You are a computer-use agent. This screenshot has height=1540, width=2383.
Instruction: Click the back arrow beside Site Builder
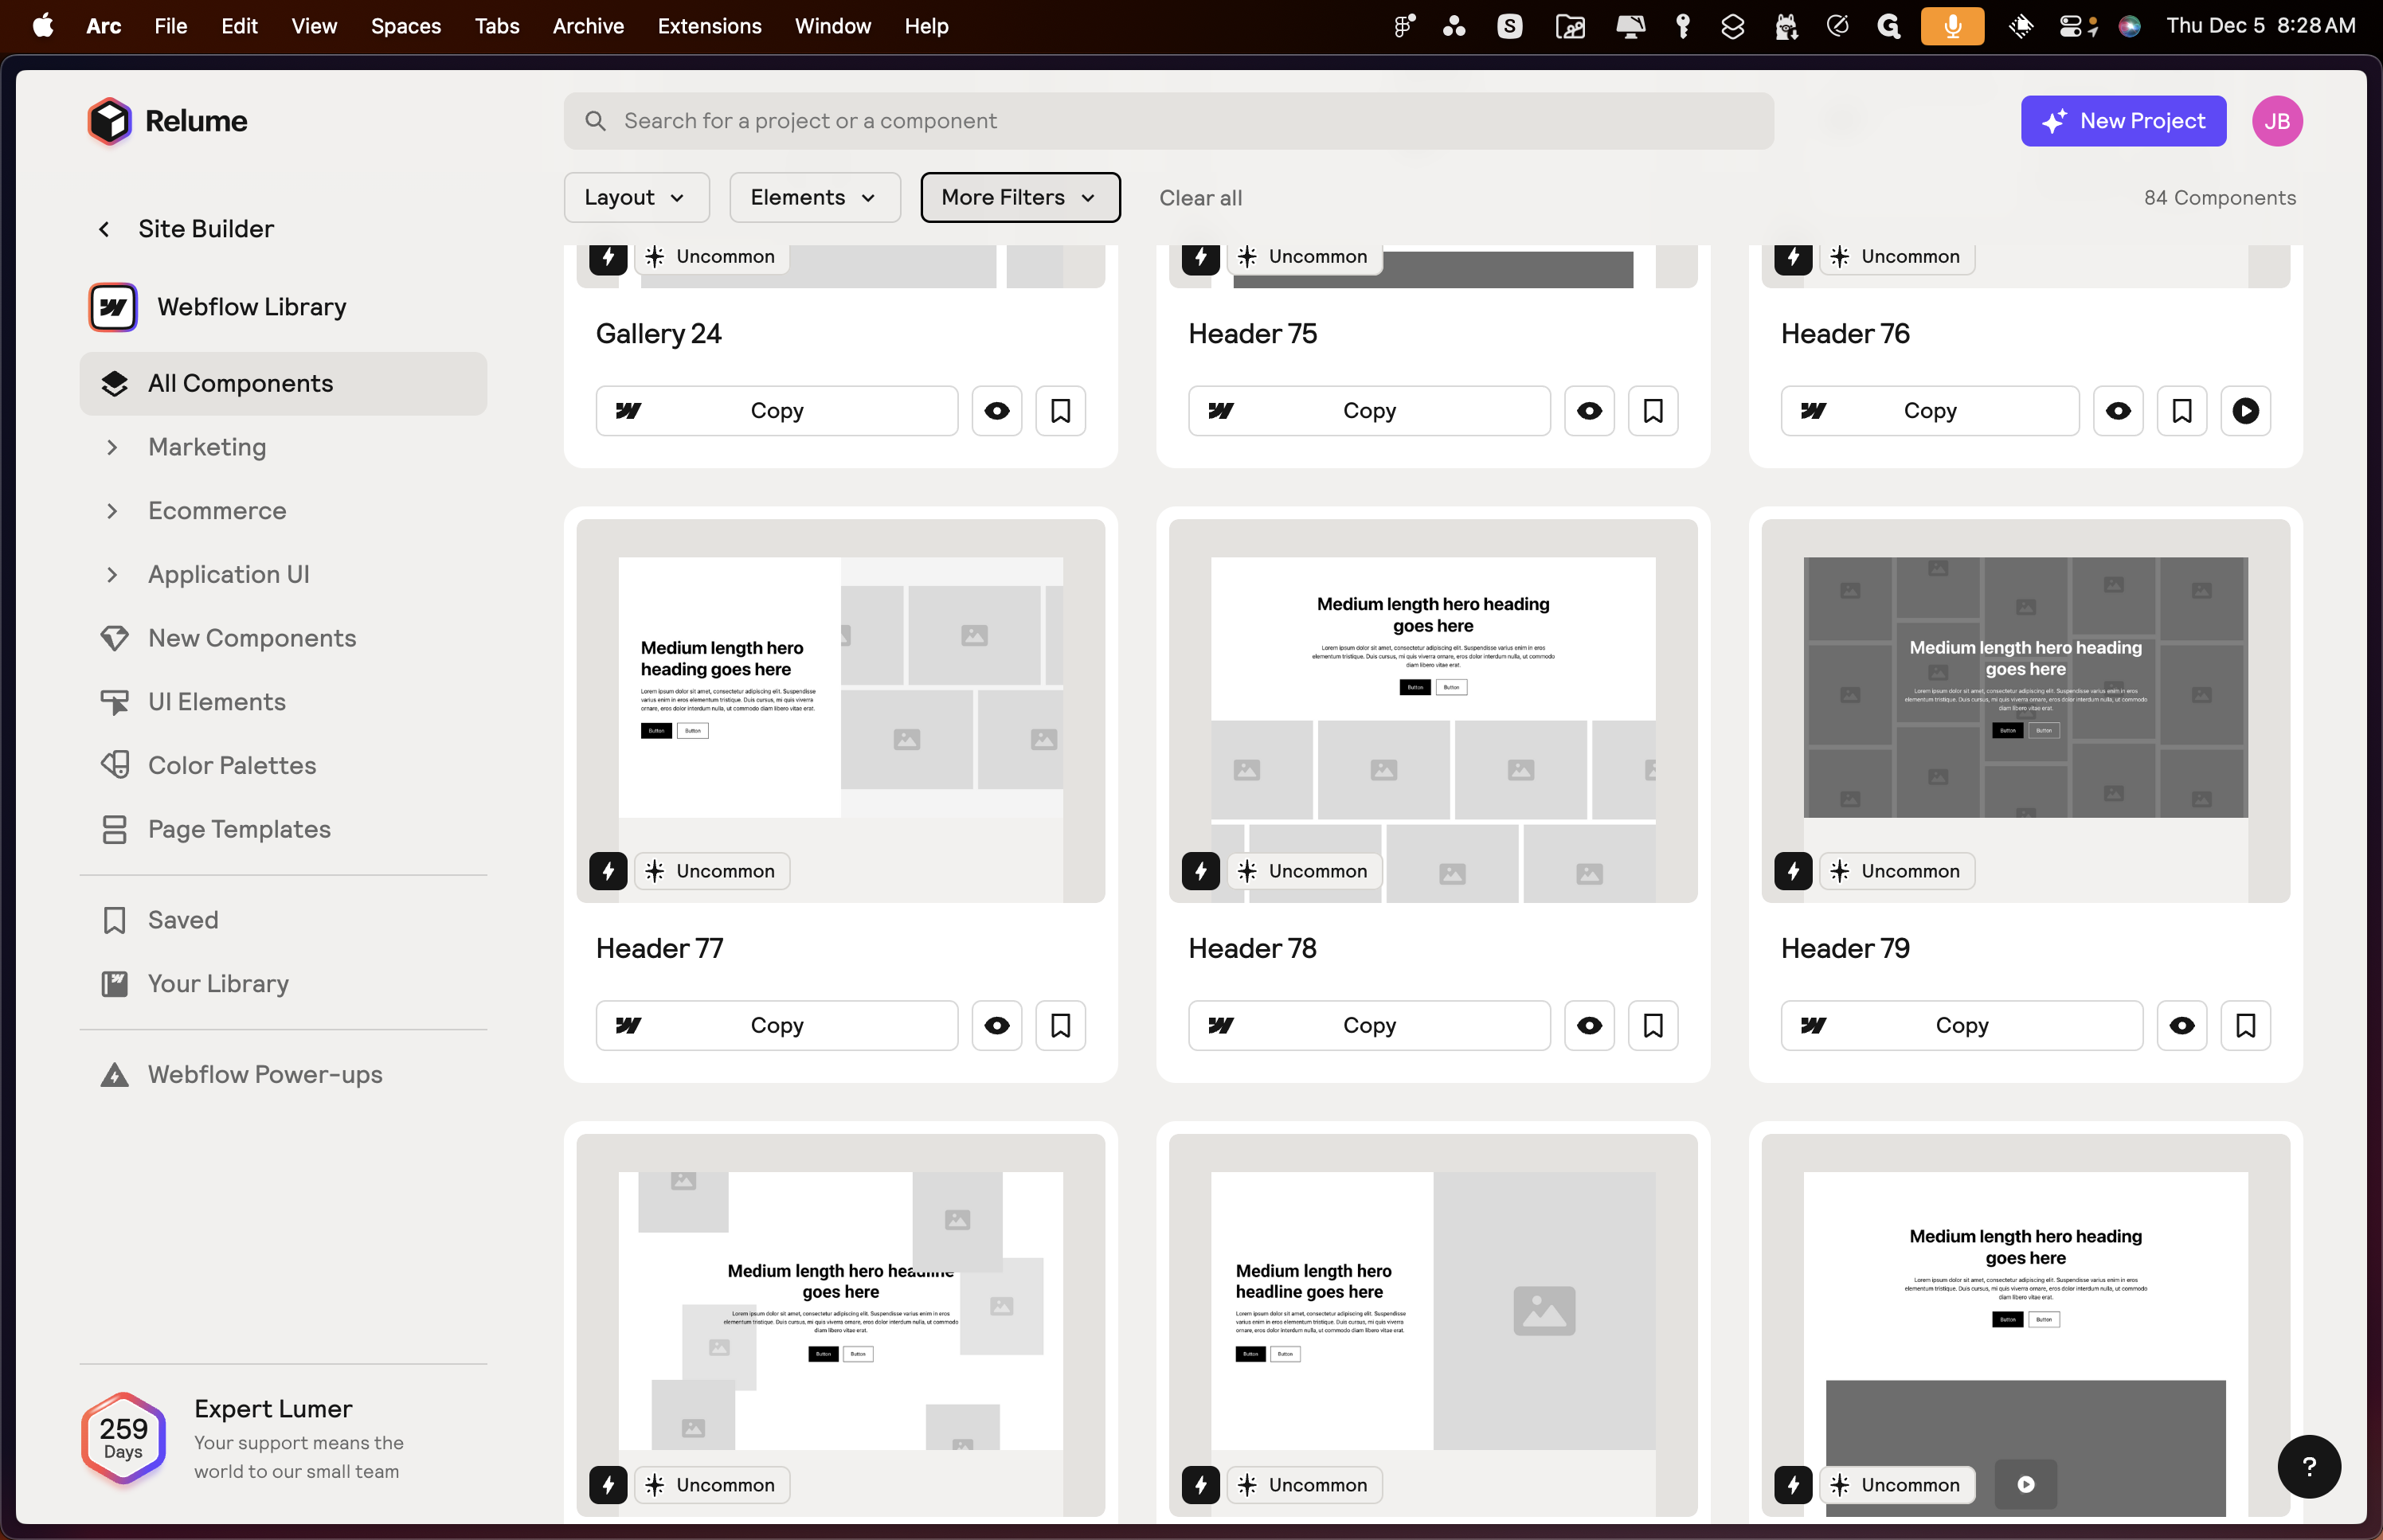click(x=104, y=229)
